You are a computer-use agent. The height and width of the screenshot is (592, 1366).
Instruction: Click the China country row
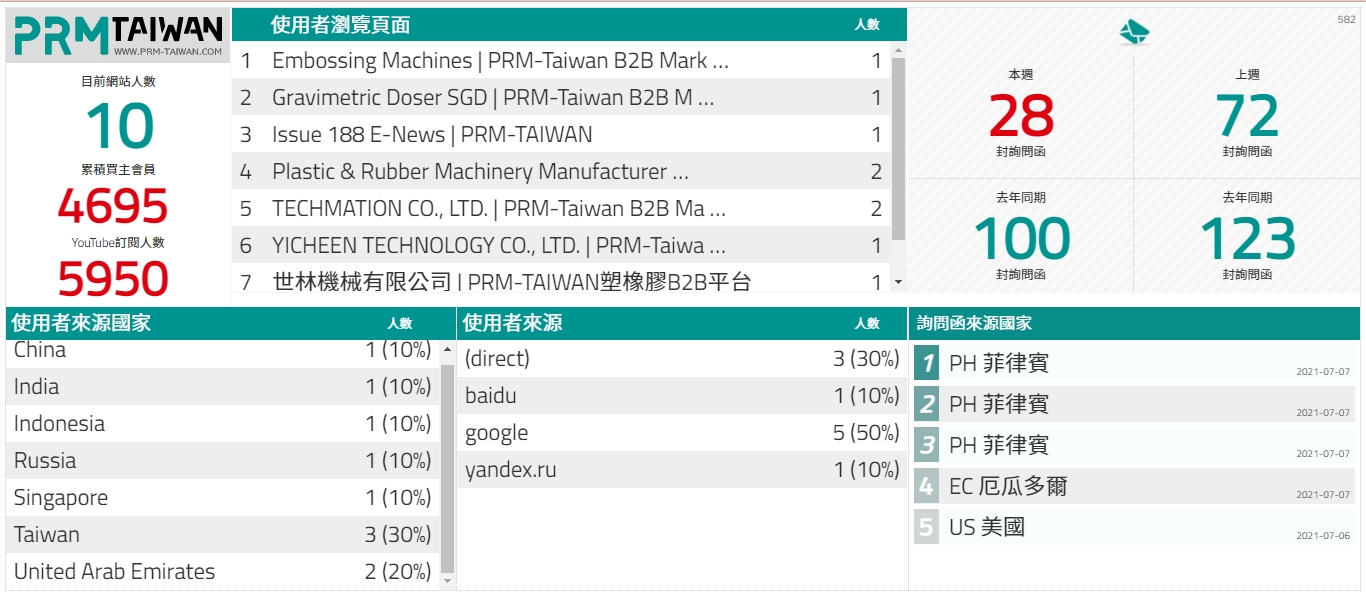(223, 352)
